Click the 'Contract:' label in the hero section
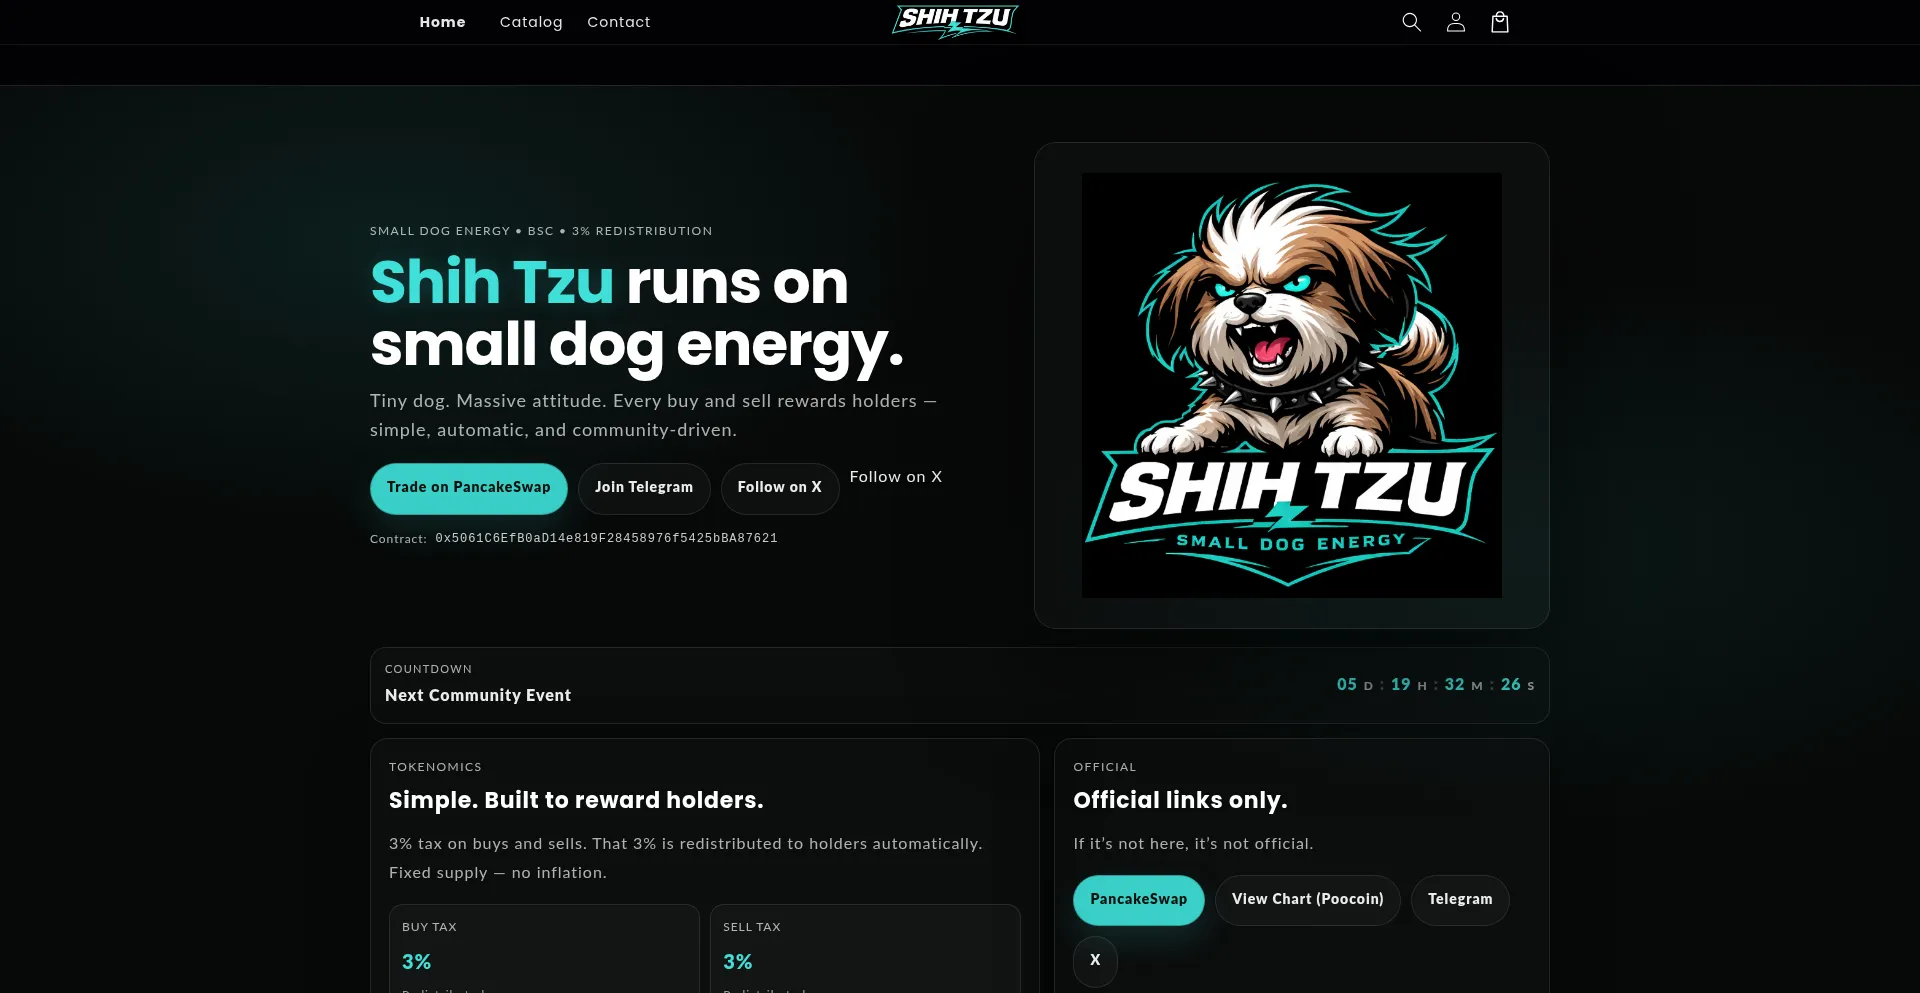This screenshot has height=993, width=1920. [x=398, y=539]
